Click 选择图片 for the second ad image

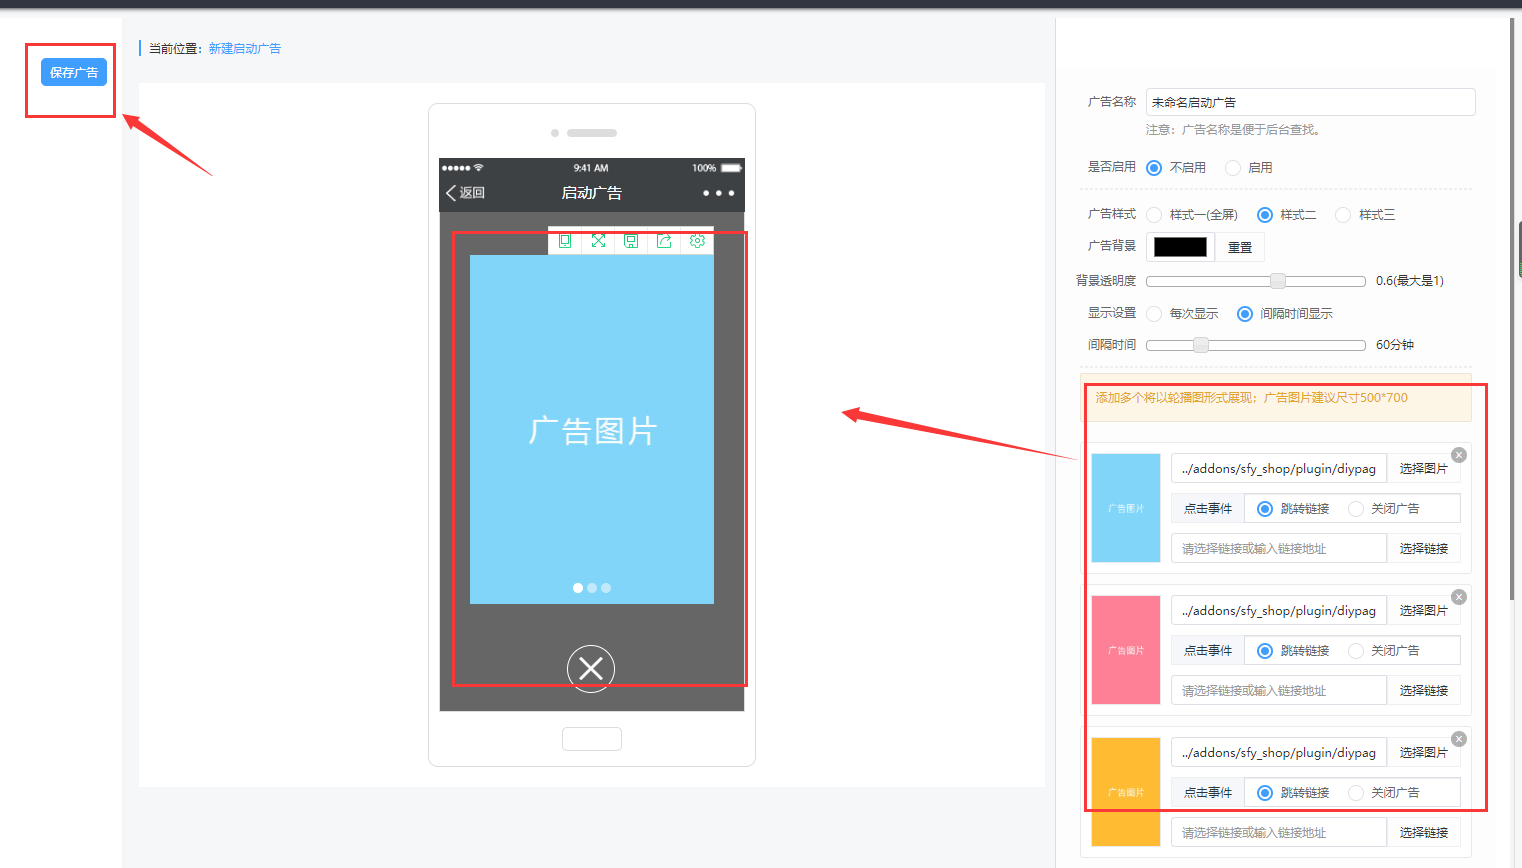[1423, 610]
